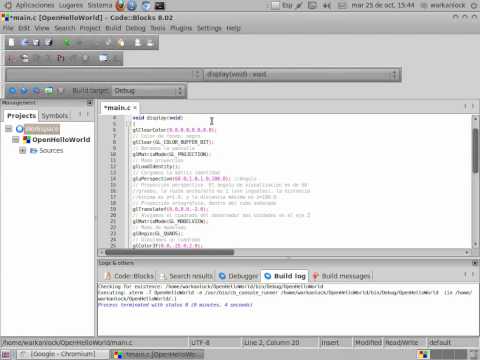The width and height of the screenshot is (480, 360).
Task: Select the OpenHelloWorld project tree item
Action: tap(61, 140)
